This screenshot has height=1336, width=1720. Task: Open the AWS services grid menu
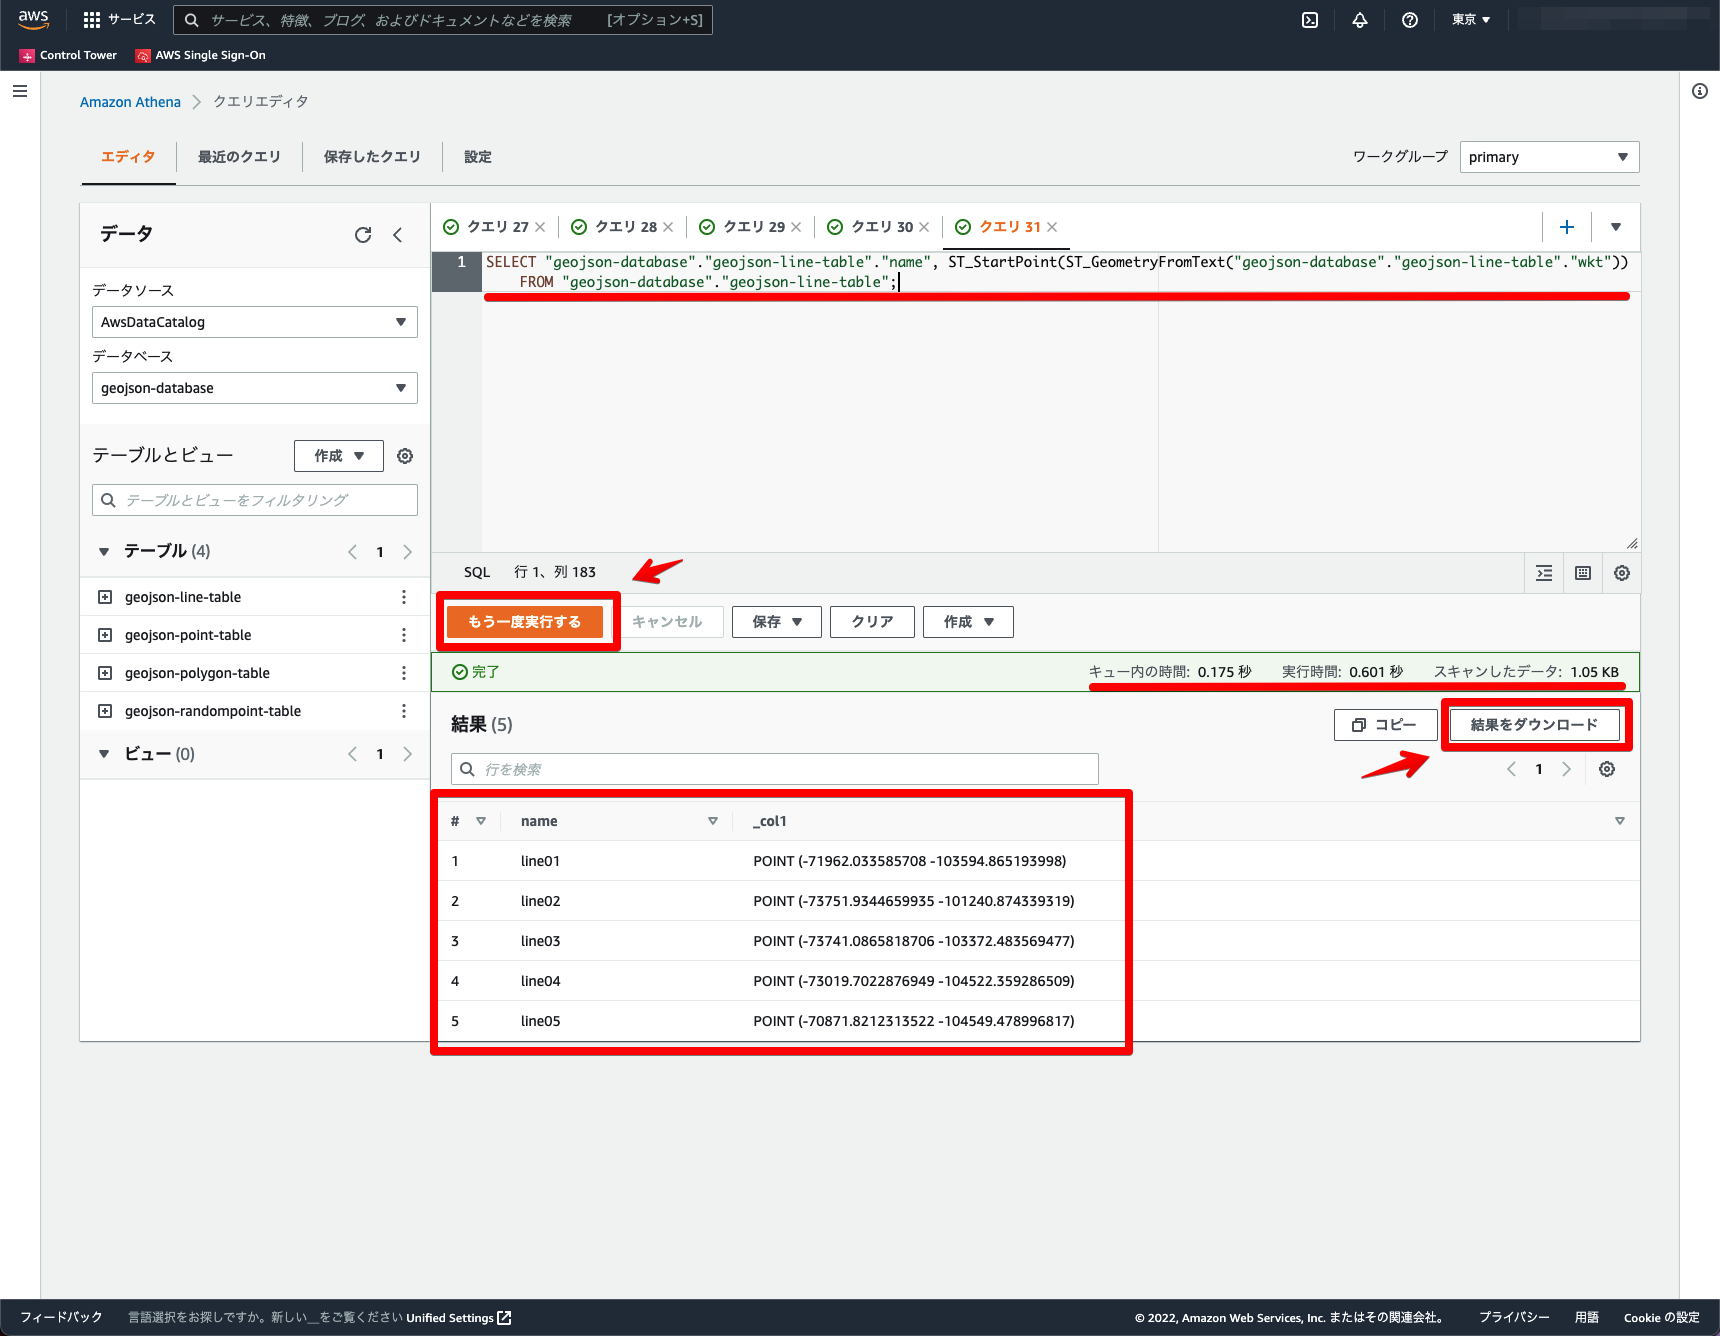coord(92,20)
